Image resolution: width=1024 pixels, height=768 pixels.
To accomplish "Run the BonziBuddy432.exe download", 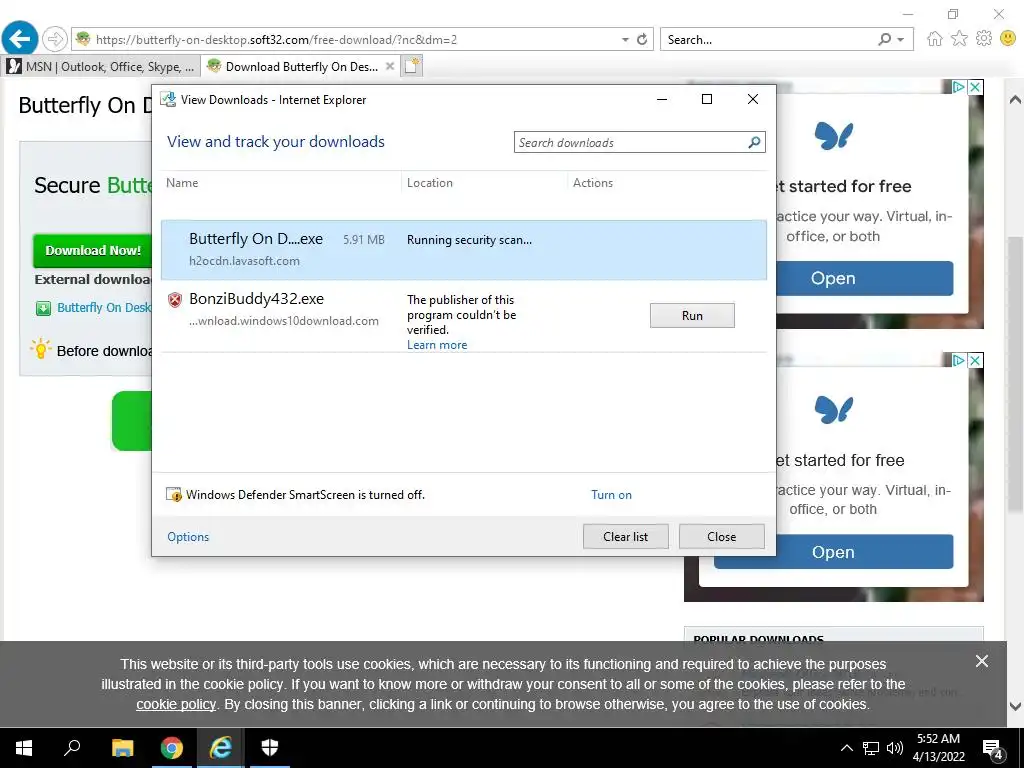I will [692, 315].
